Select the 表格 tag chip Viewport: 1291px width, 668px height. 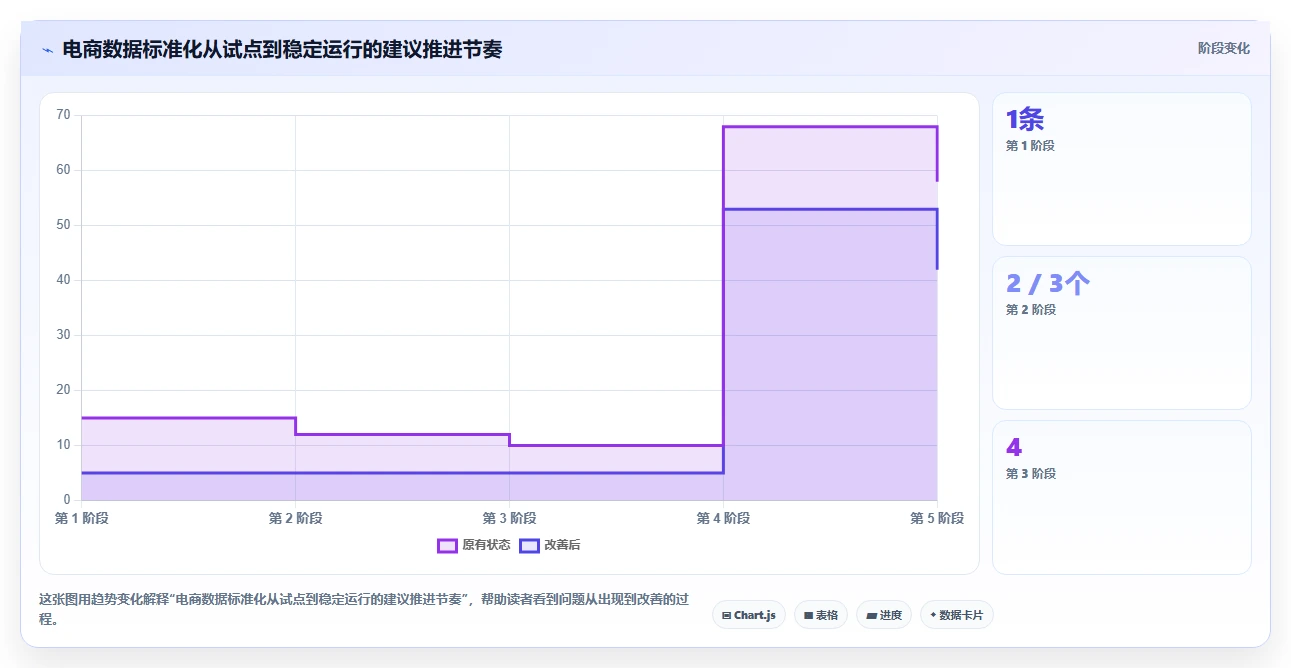pyautogui.click(x=821, y=615)
